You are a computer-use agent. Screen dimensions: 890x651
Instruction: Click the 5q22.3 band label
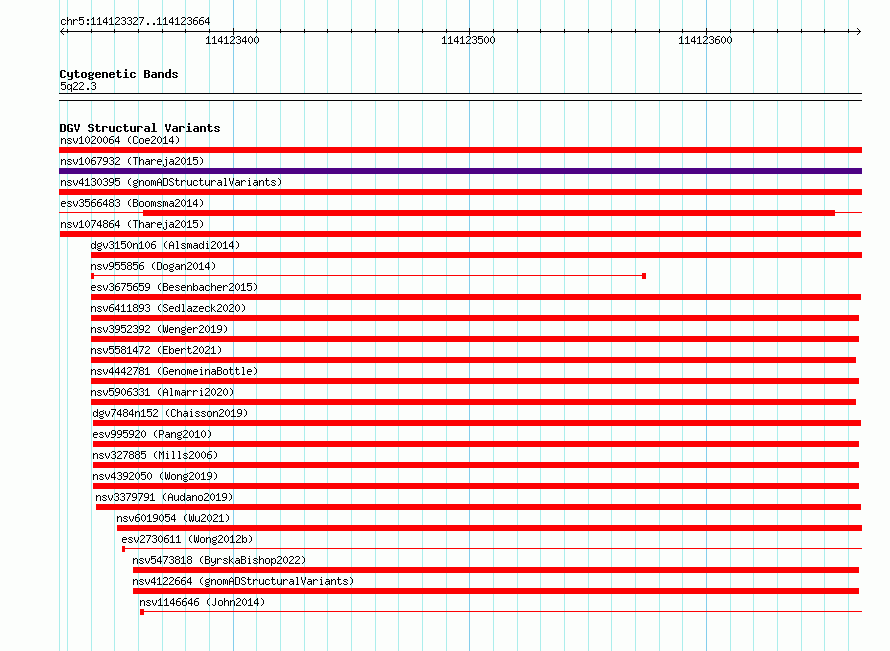click(x=78, y=86)
